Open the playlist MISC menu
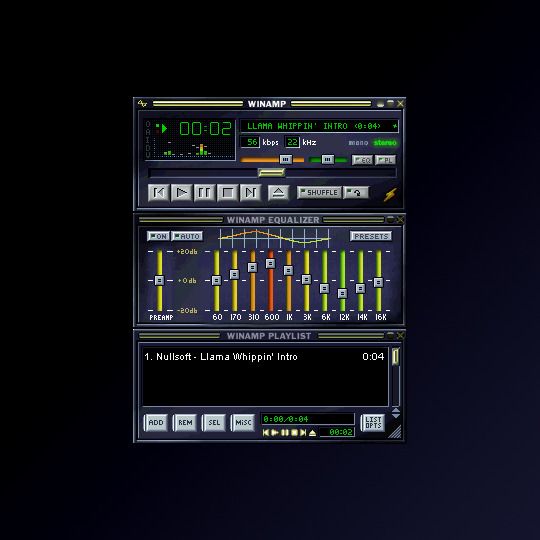Screen dimensions: 540x540 (x=243, y=423)
